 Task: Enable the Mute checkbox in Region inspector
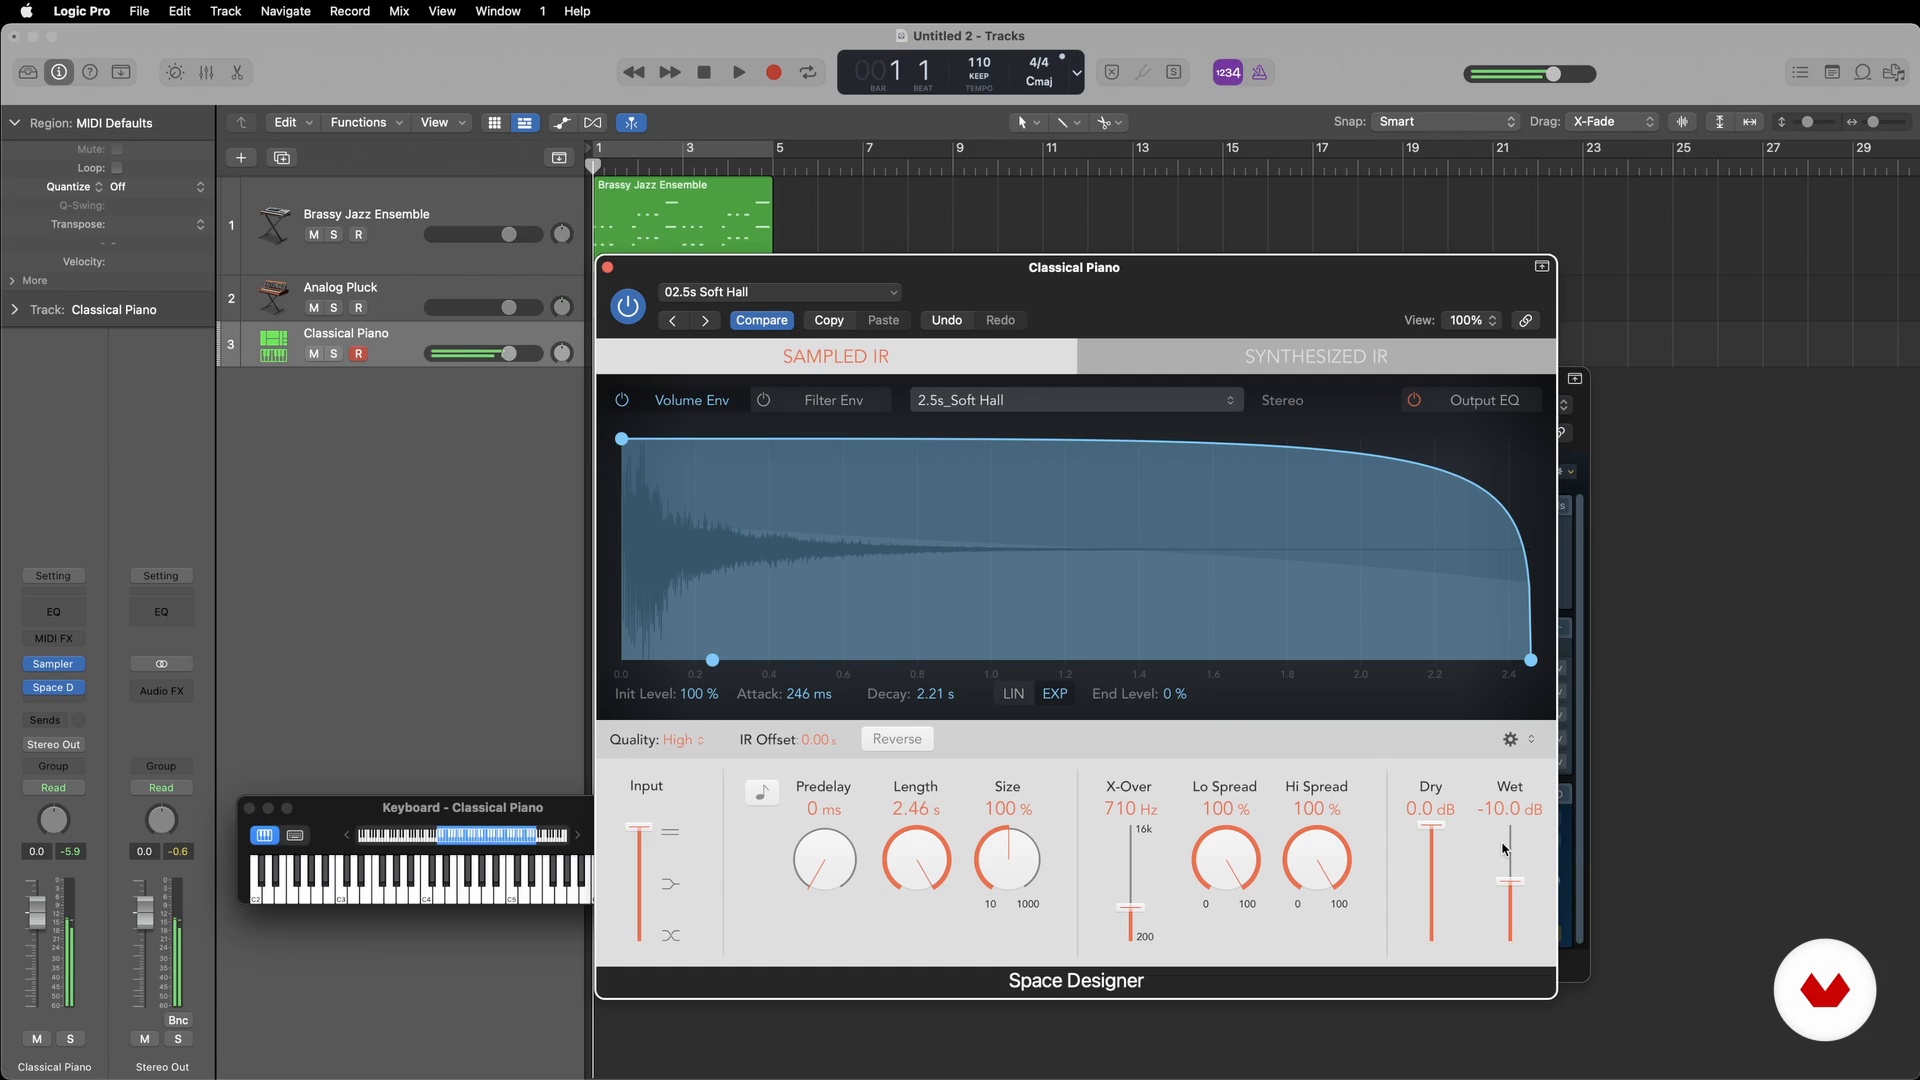tap(116, 149)
